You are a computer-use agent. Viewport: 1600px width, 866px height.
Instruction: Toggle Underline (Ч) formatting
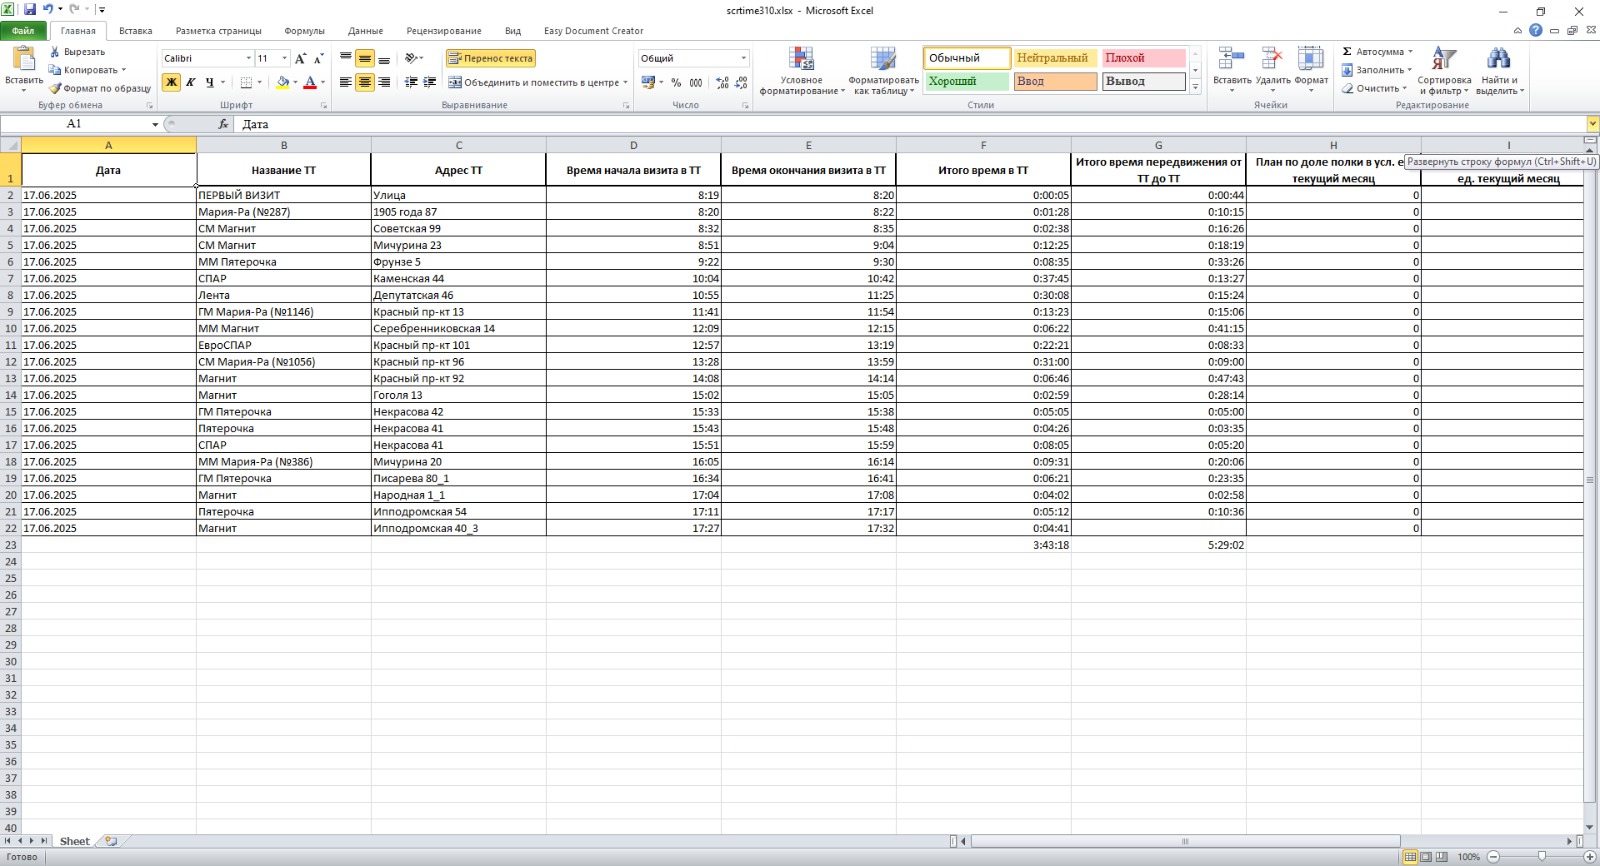click(x=209, y=83)
